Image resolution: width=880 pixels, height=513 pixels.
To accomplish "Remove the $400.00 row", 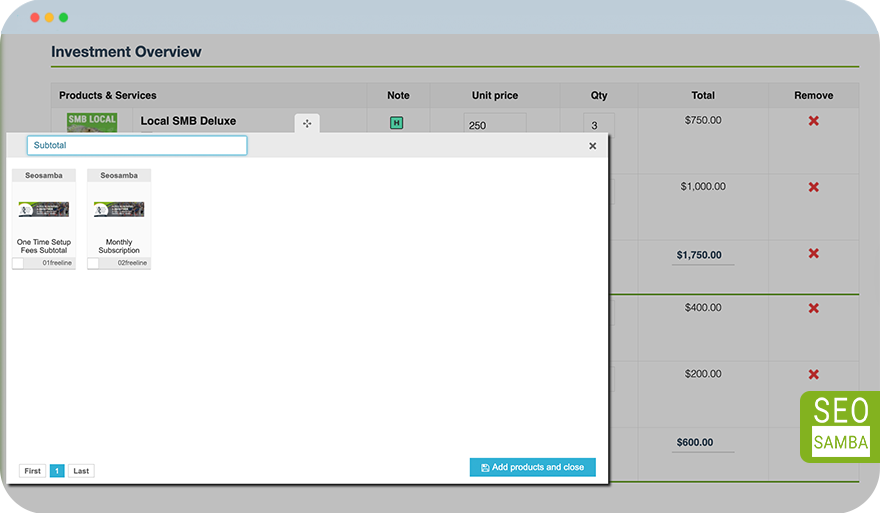I will pos(813,308).
